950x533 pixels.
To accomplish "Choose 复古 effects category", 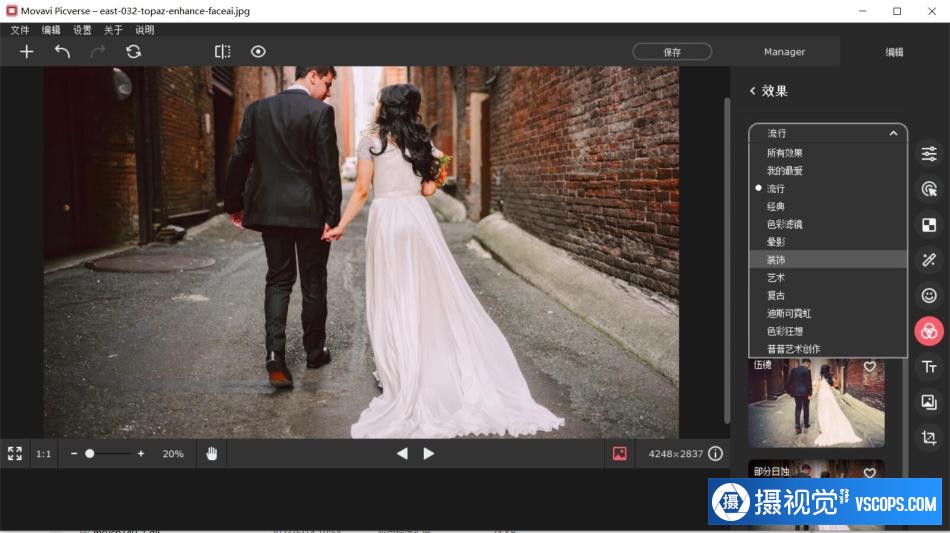I will coord(828,296).
